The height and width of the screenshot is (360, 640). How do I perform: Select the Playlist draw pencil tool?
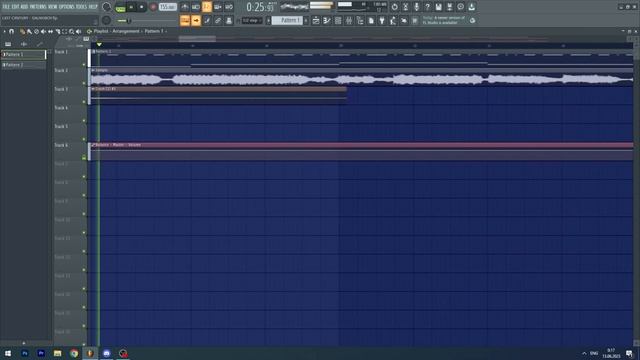[x=22, y=31]
